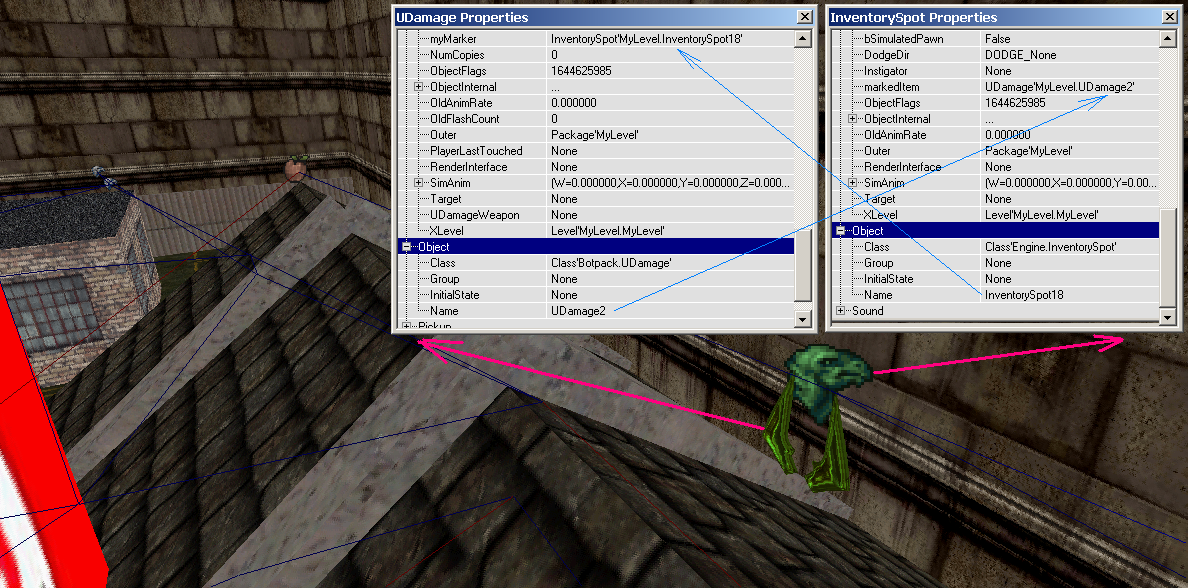Image resolution: width=1188 pixels, height=588 pixels.
Task: Select Name row in UDamage Properties
Action: pyautogui.click(x=596, y=311)
